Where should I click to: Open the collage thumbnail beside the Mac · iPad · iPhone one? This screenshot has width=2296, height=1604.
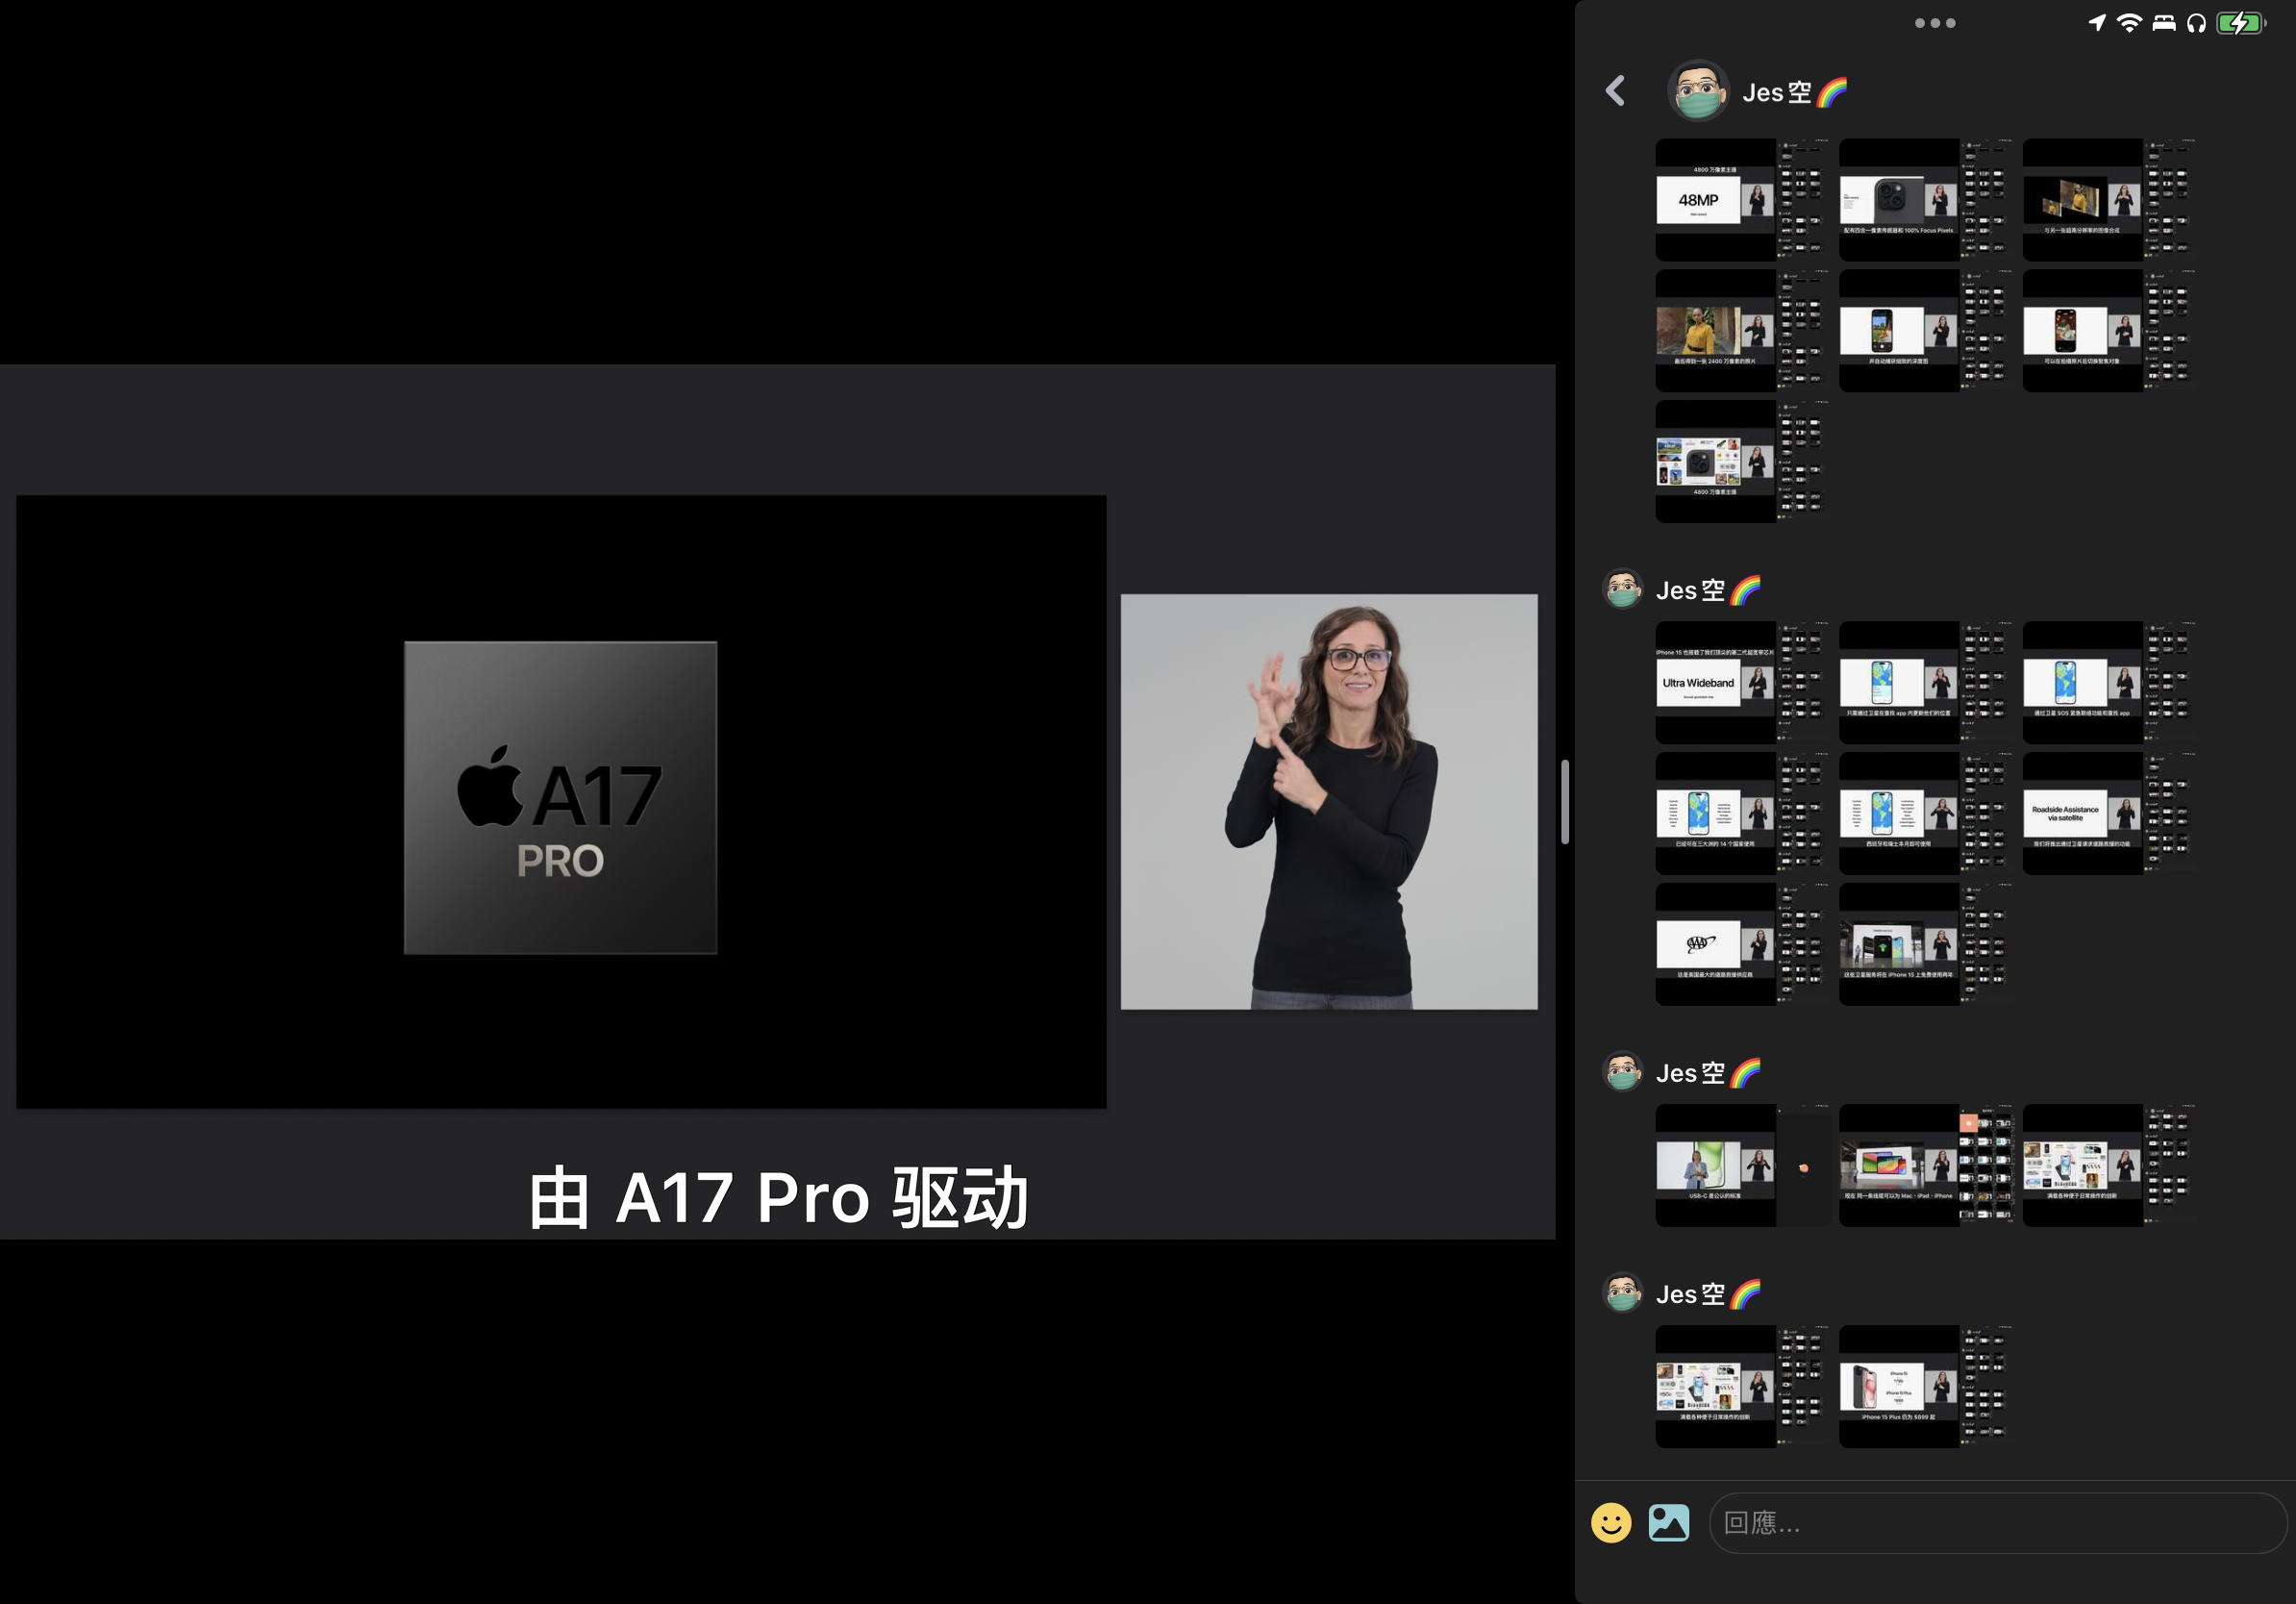pos(2110,1166)
